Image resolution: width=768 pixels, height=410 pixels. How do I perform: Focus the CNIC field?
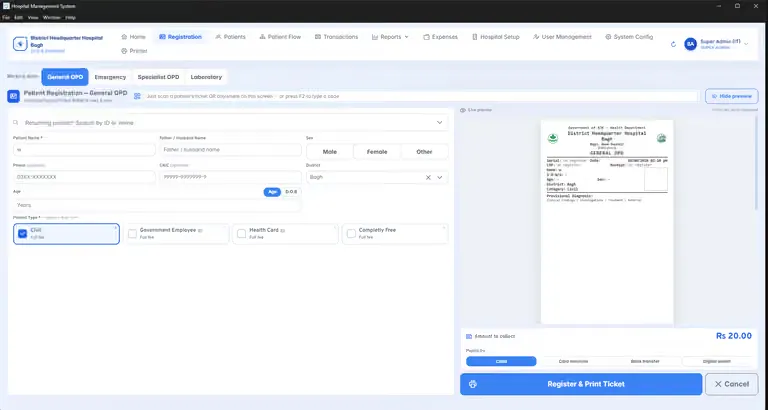230,177
